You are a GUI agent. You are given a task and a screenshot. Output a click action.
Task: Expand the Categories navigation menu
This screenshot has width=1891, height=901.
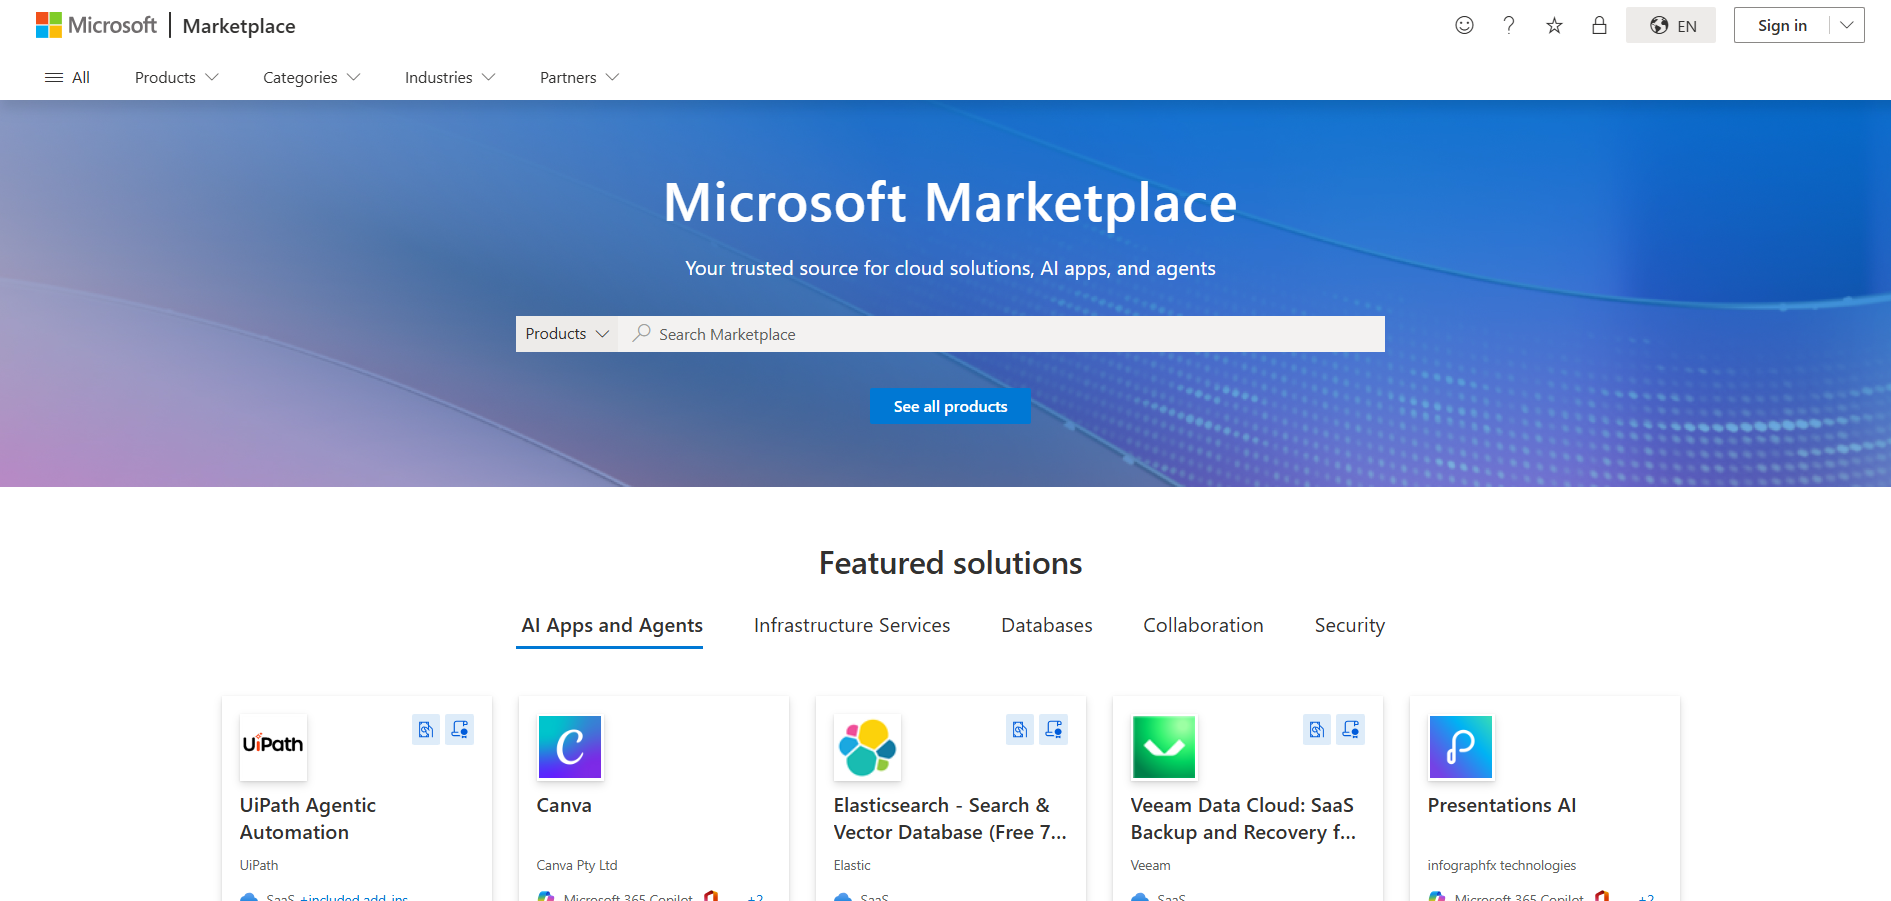click(311, 77)
